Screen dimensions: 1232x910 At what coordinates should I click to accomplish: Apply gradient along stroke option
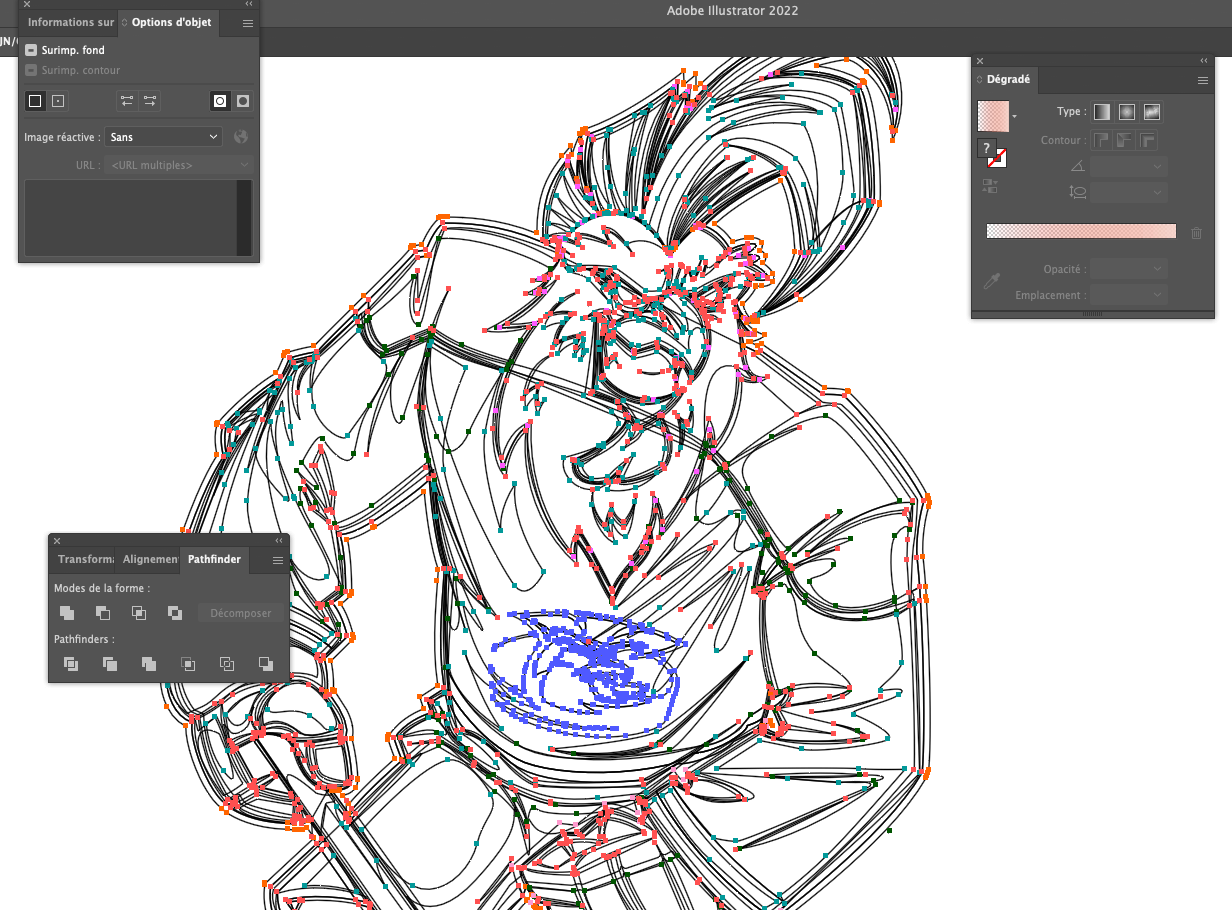1125,141
